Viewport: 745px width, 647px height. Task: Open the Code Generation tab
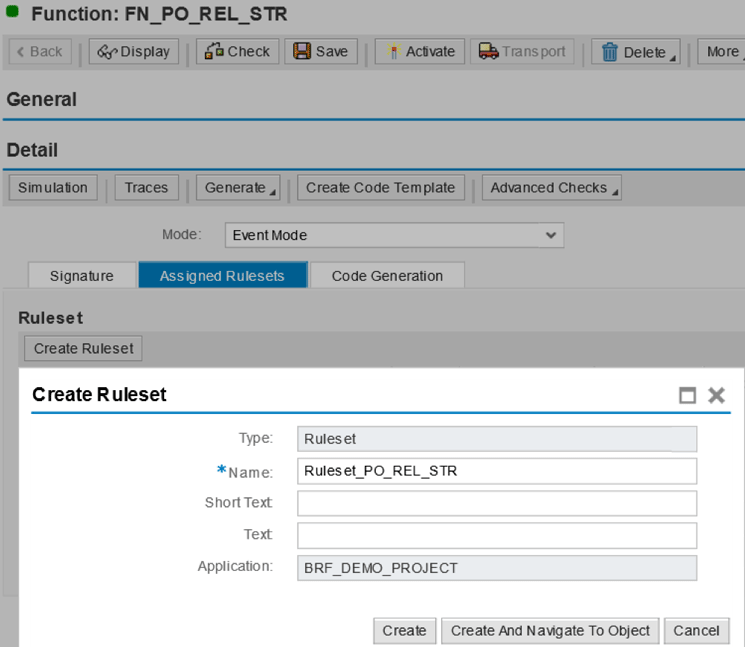[387, 276]
